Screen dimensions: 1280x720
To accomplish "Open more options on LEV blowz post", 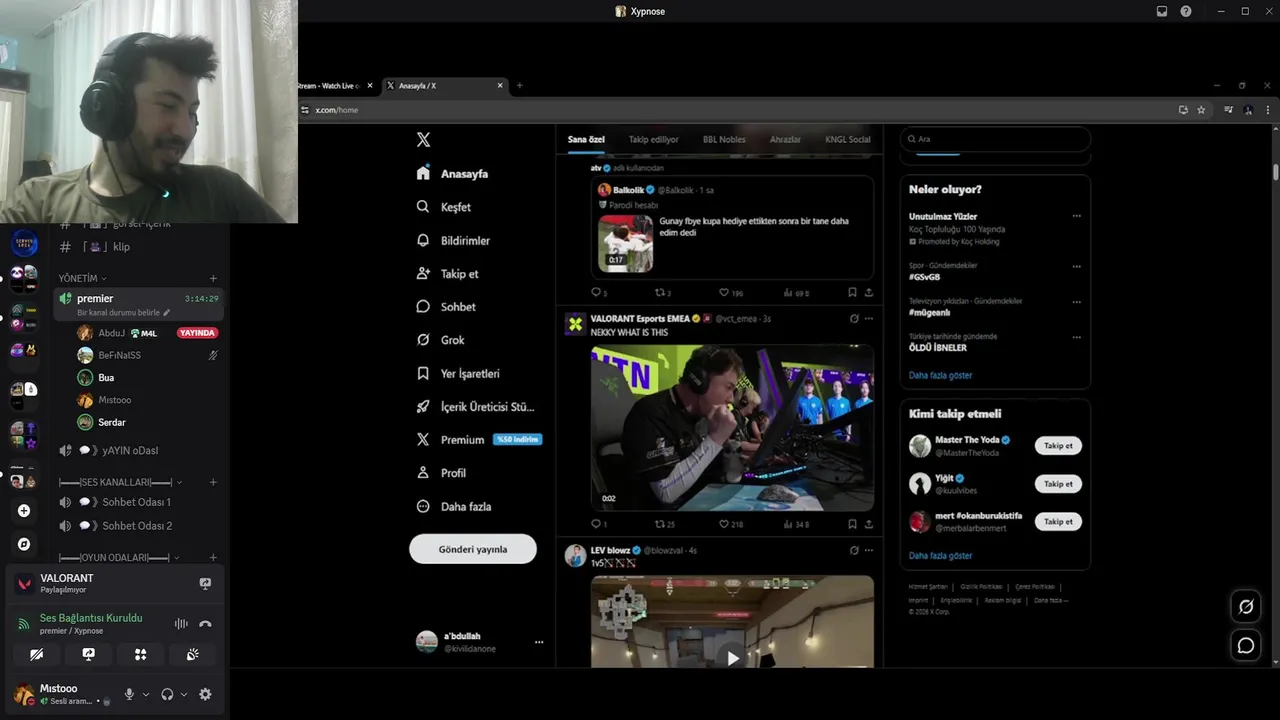I will [x=869, y=550].
